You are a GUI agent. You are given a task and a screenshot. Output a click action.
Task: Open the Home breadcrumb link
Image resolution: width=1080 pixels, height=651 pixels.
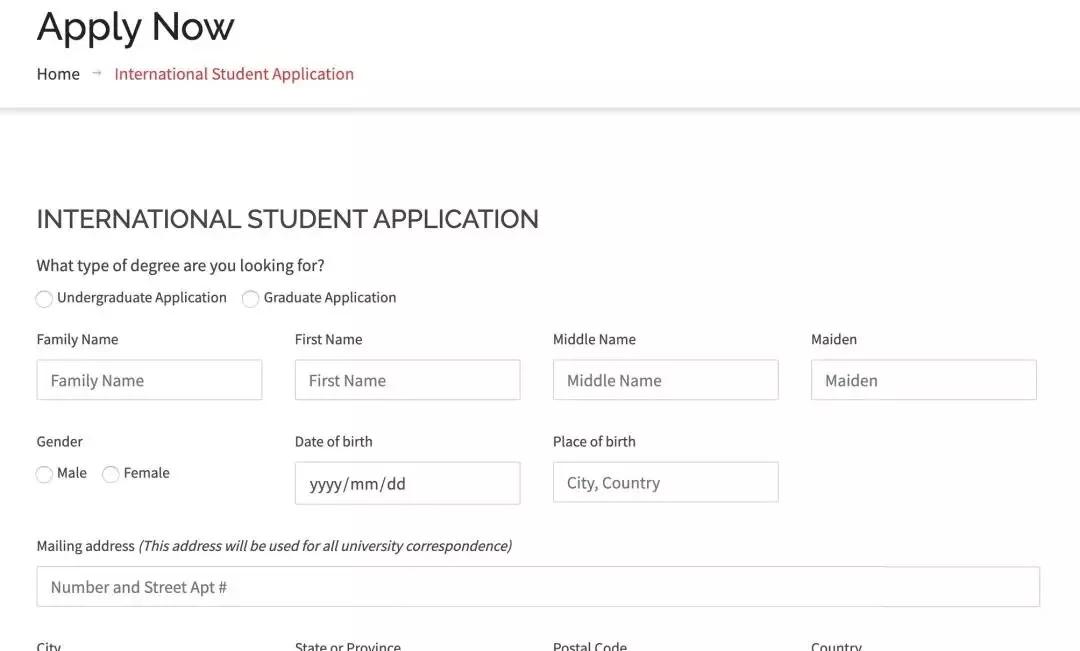click(57, 73)
